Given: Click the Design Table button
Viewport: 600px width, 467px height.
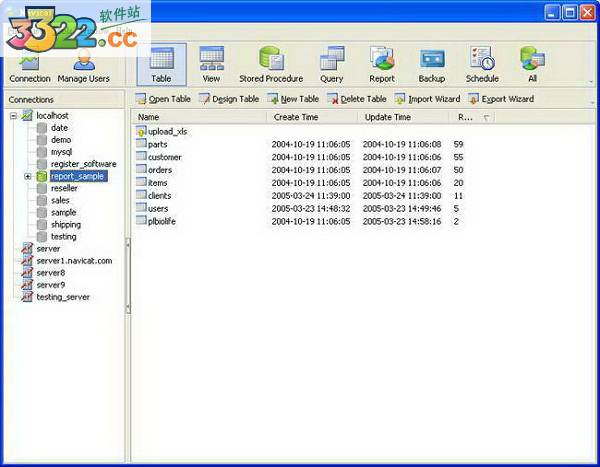Looking at the screenshot, I should click(229, 99).
